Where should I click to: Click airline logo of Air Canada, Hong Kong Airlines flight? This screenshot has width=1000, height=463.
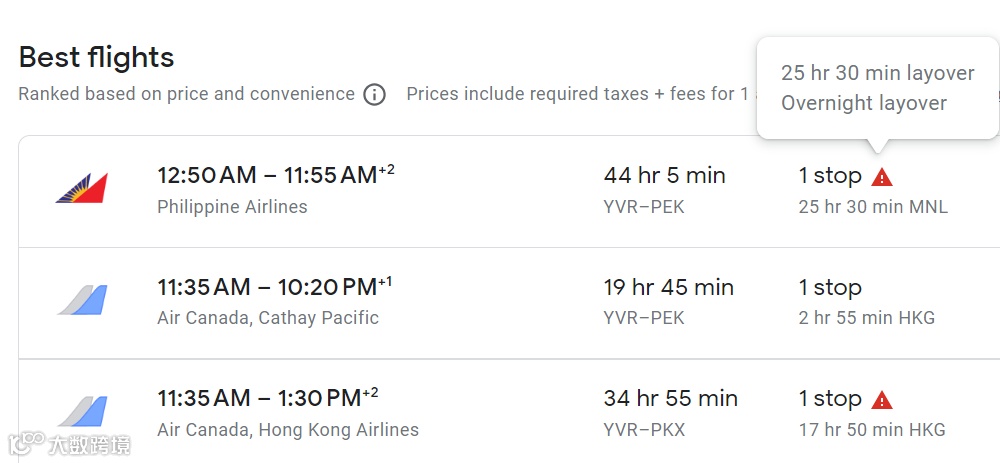81,411
